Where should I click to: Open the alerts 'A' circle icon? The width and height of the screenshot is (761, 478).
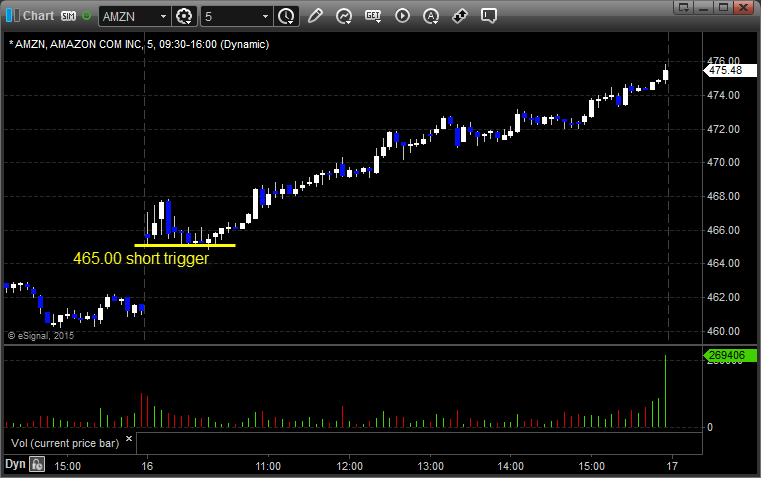click(431, 16)
